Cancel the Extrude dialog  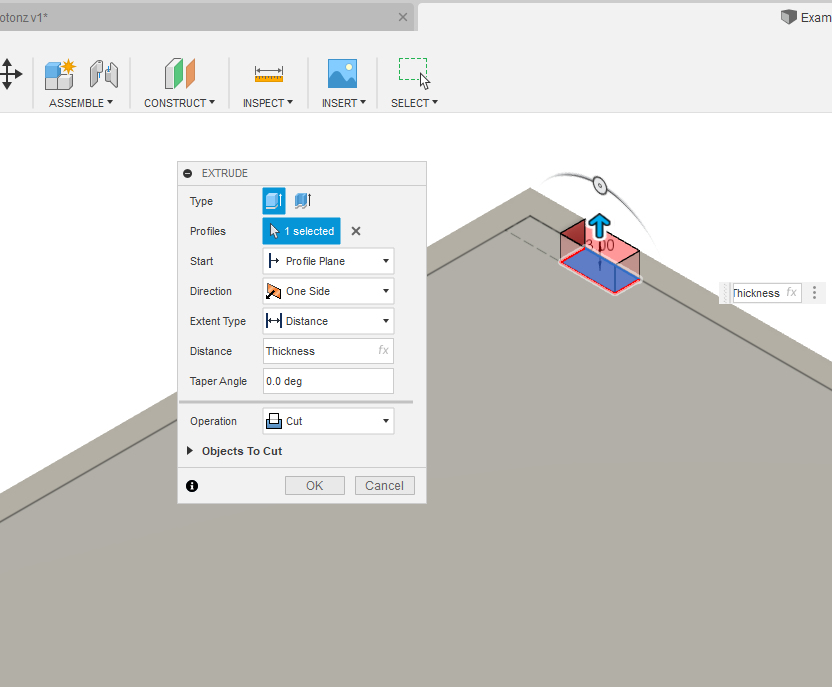(x=385, y=485)
